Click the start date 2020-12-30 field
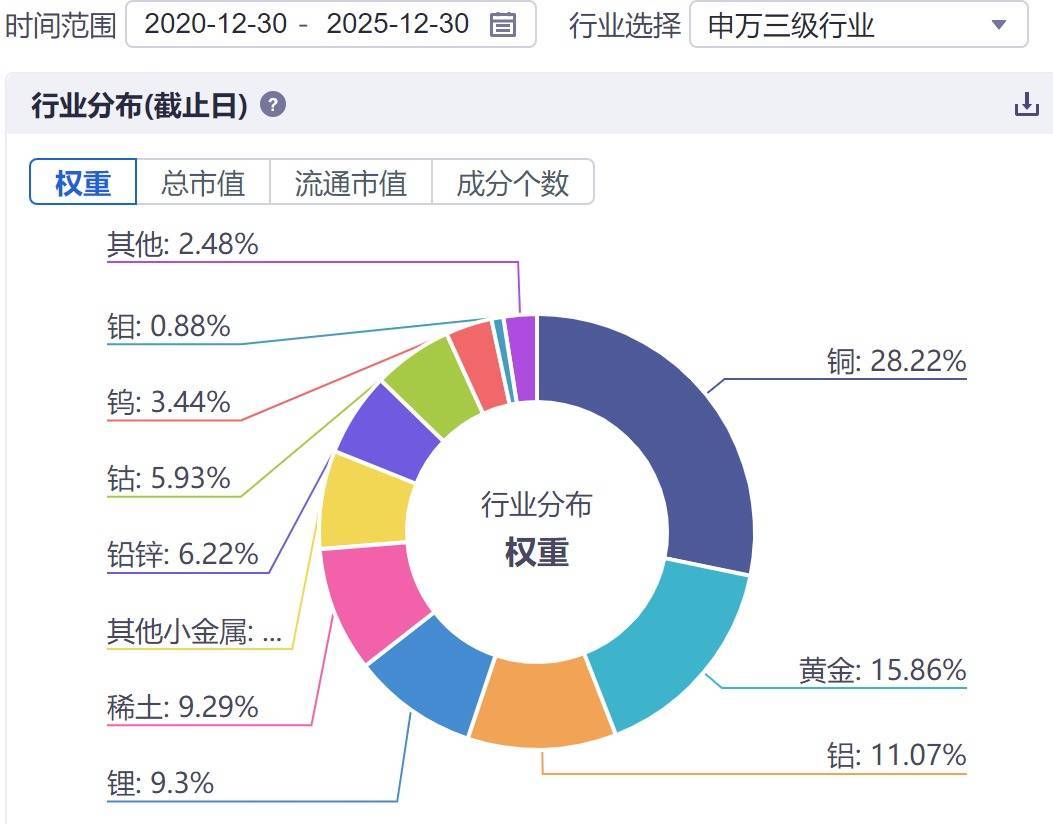 click(215, 25)
